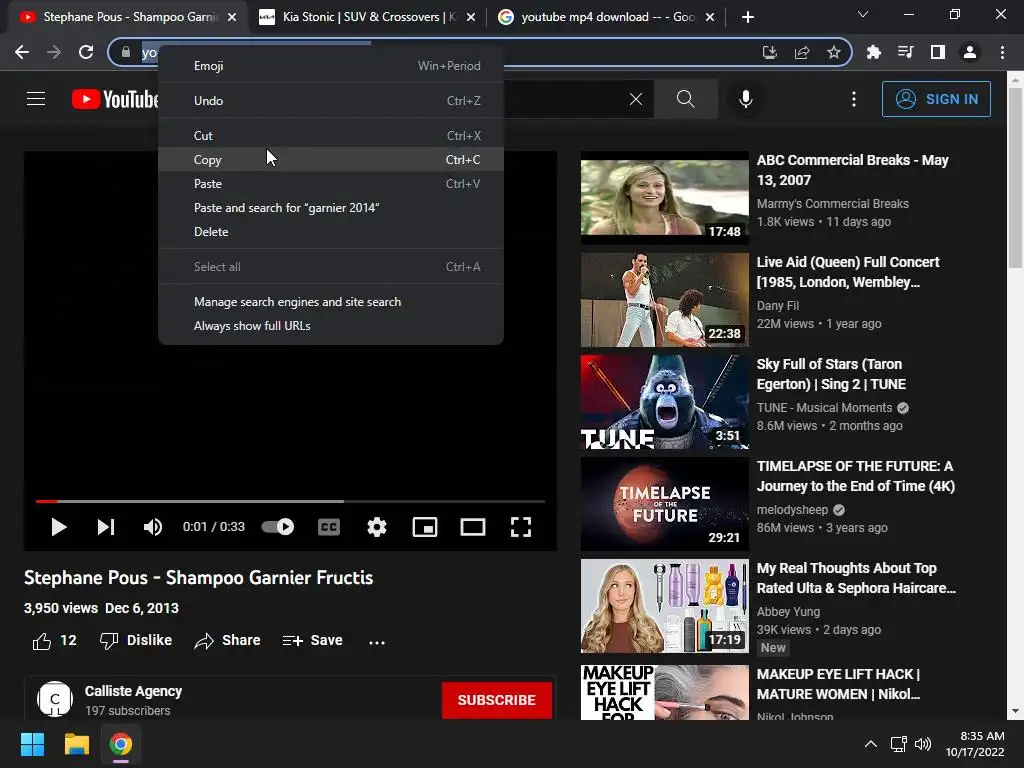
Task: Bookmark this page with the star icon
Action: pos(834,52)
